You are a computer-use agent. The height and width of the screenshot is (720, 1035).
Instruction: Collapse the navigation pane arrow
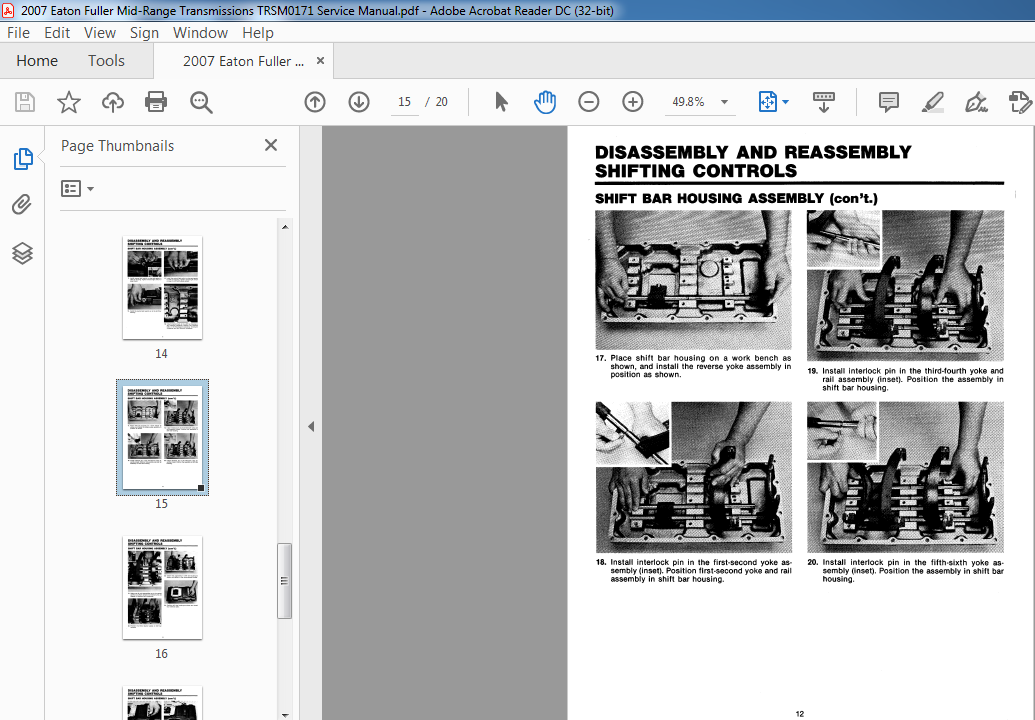coord(311,426)
